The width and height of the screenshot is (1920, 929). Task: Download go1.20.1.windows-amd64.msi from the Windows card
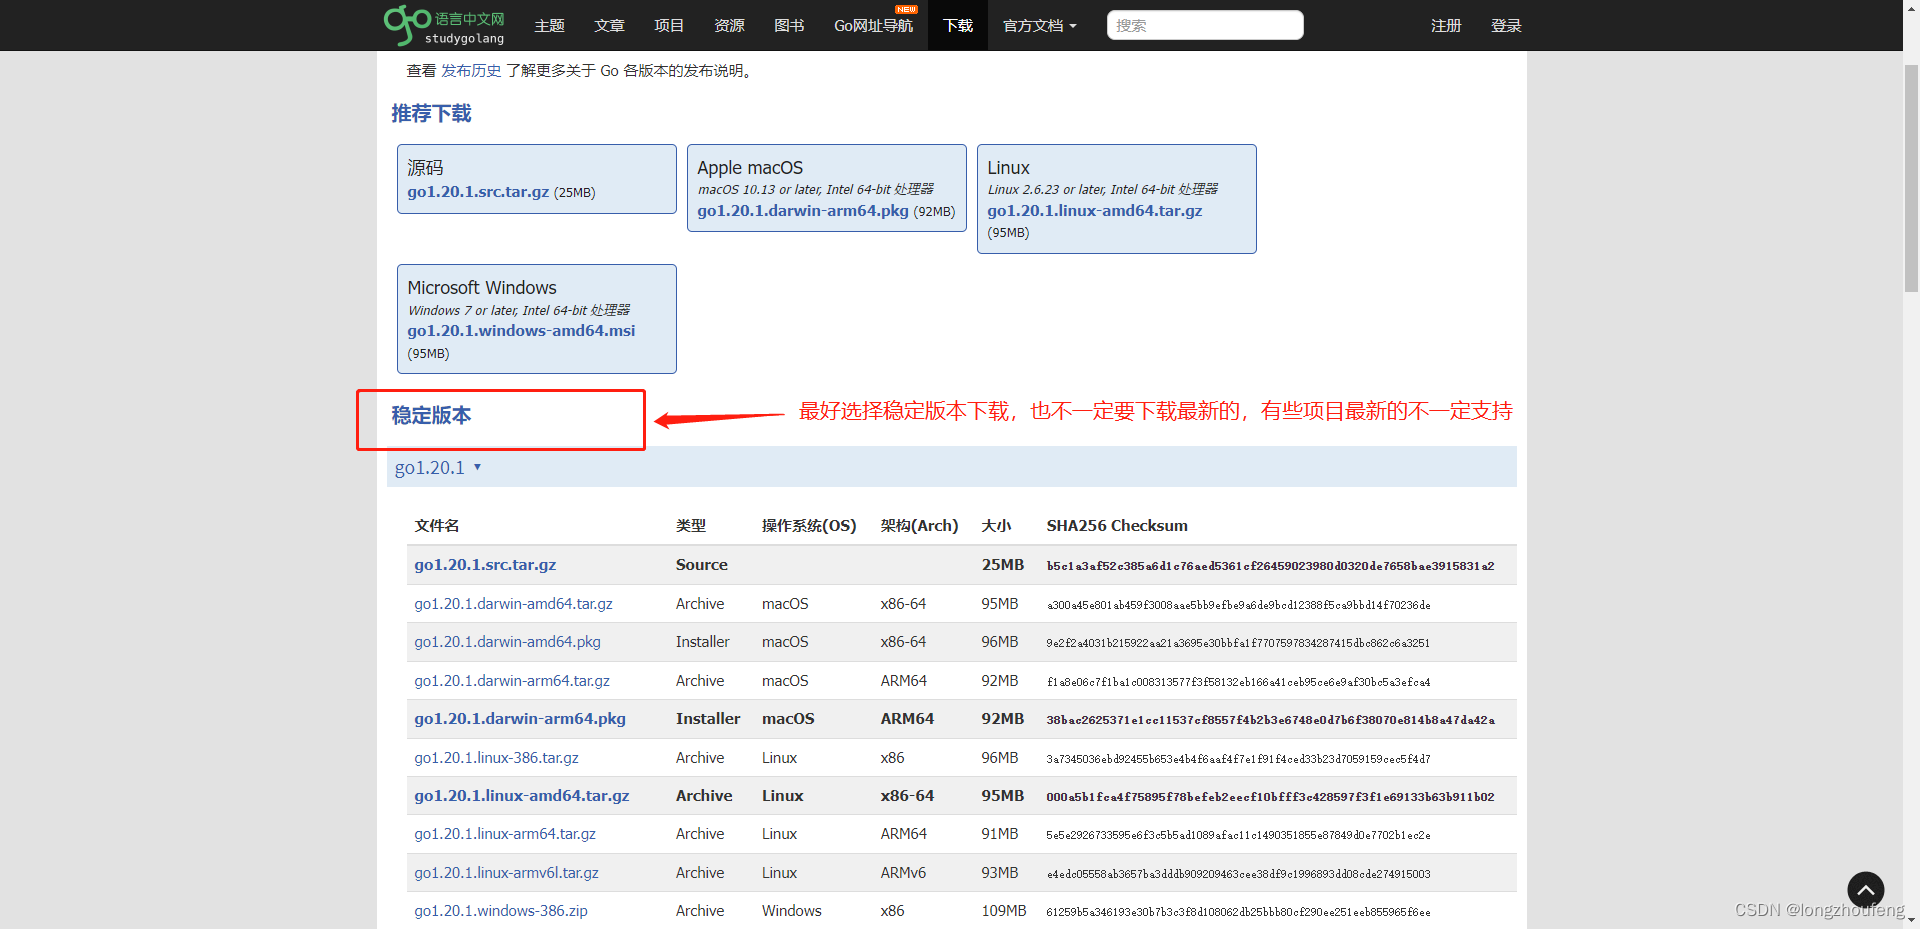coord(521,330)
